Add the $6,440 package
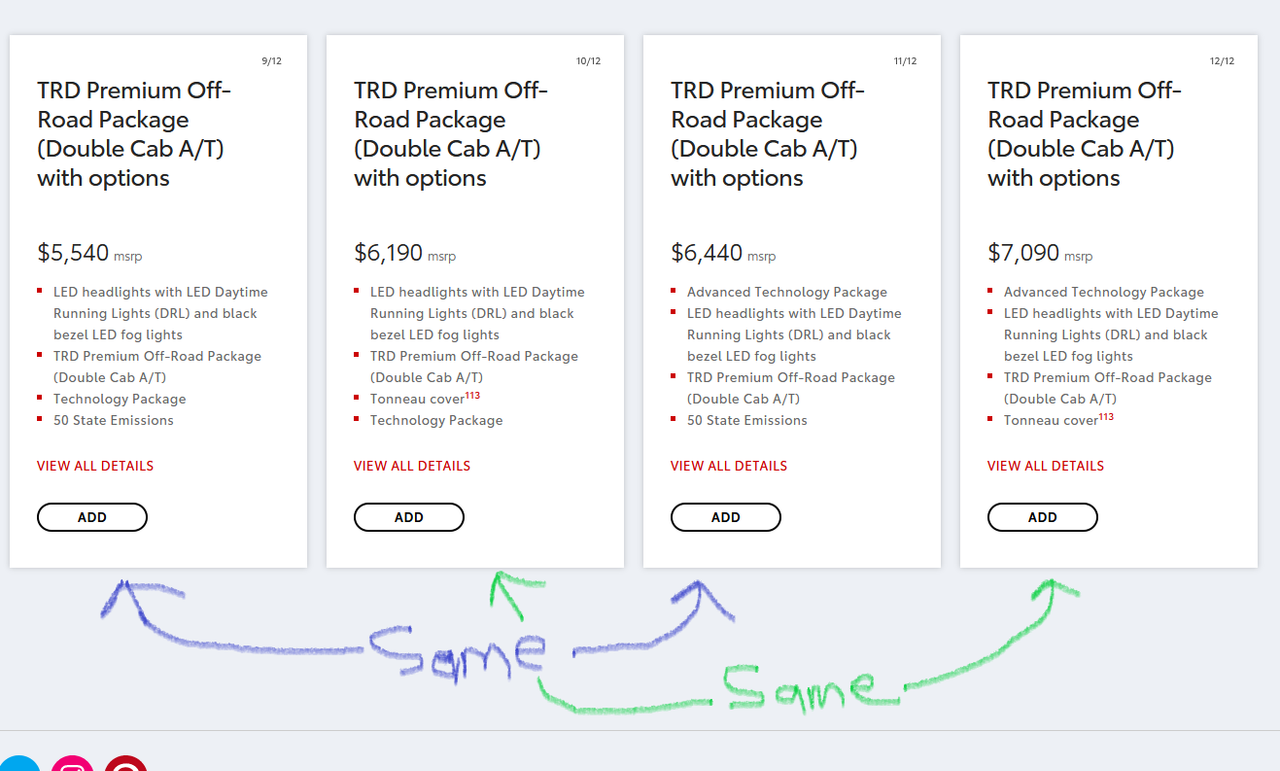Image resolution: width=1280 pixels, height=771 pixels. [x=726, y=517]
